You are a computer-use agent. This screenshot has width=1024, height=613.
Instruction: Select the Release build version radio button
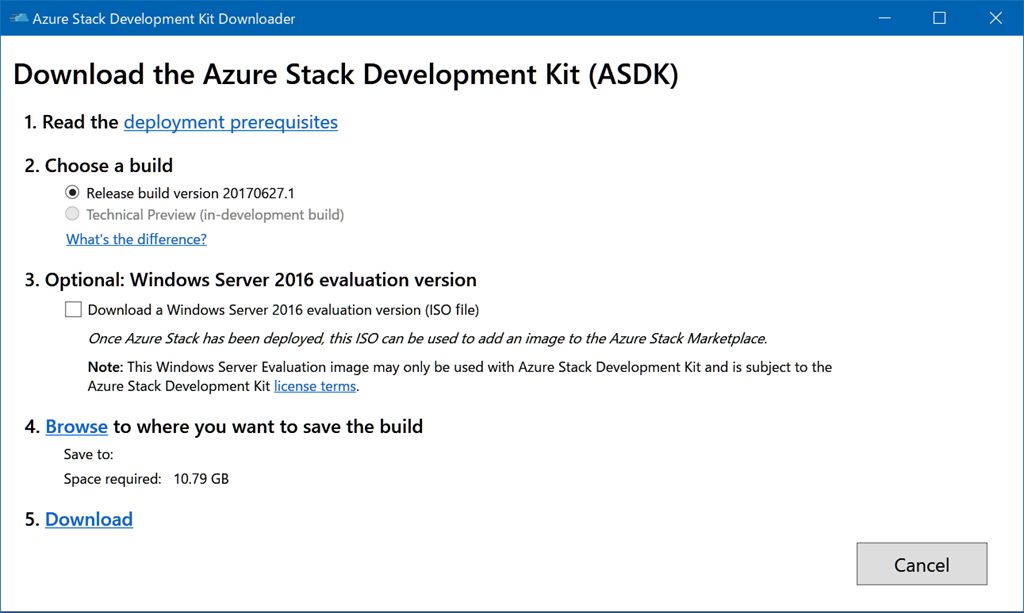(x=72, y=193)
